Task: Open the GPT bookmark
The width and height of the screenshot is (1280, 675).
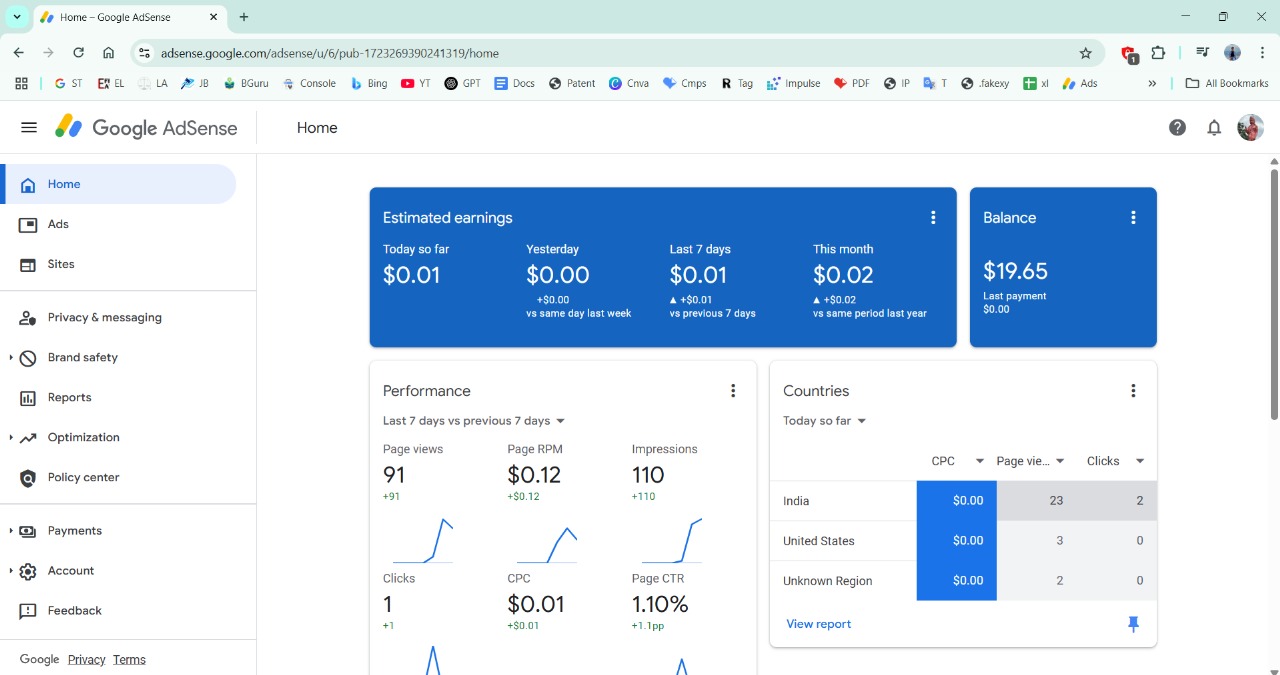Action: 462,84
